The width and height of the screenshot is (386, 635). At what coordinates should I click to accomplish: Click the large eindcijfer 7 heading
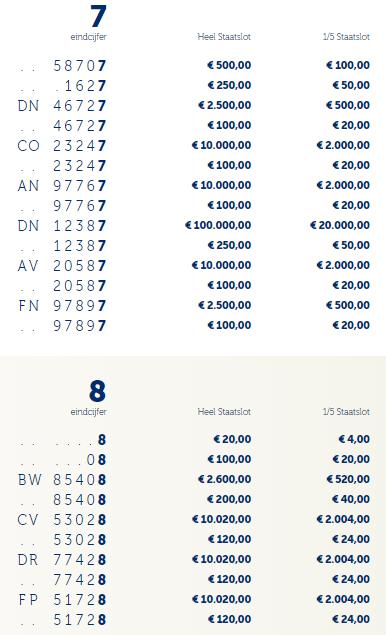[98, 16]
